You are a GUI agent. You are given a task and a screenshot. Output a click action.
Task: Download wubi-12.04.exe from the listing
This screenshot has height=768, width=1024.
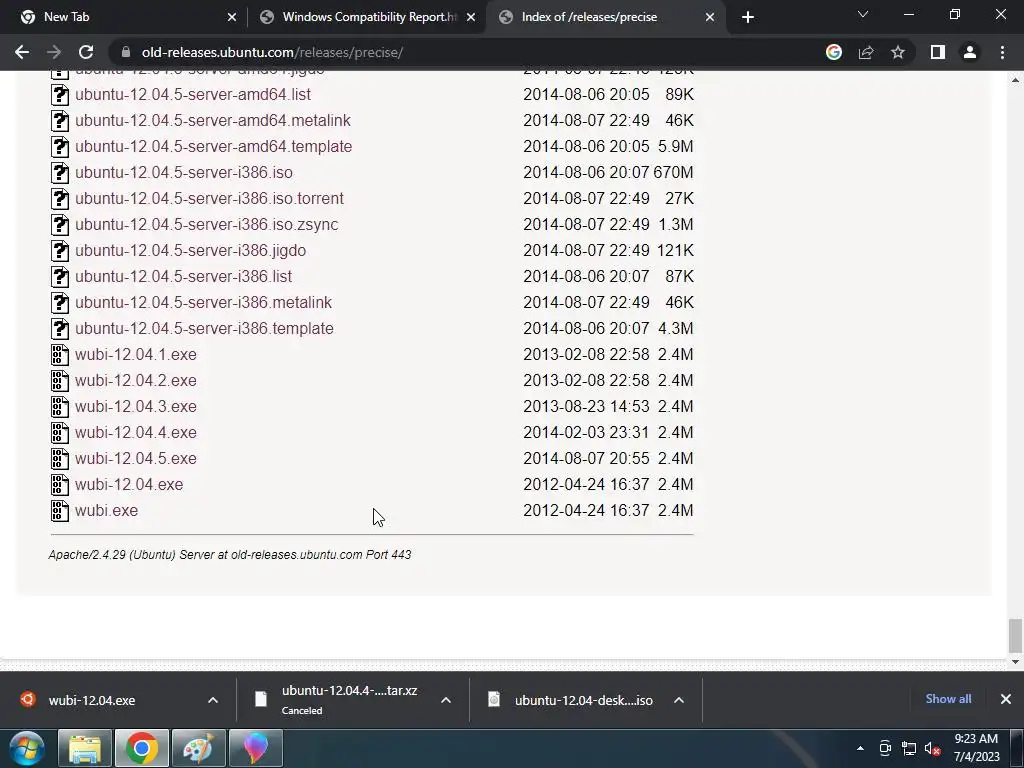pyautogui.click(x=129, y=485)
